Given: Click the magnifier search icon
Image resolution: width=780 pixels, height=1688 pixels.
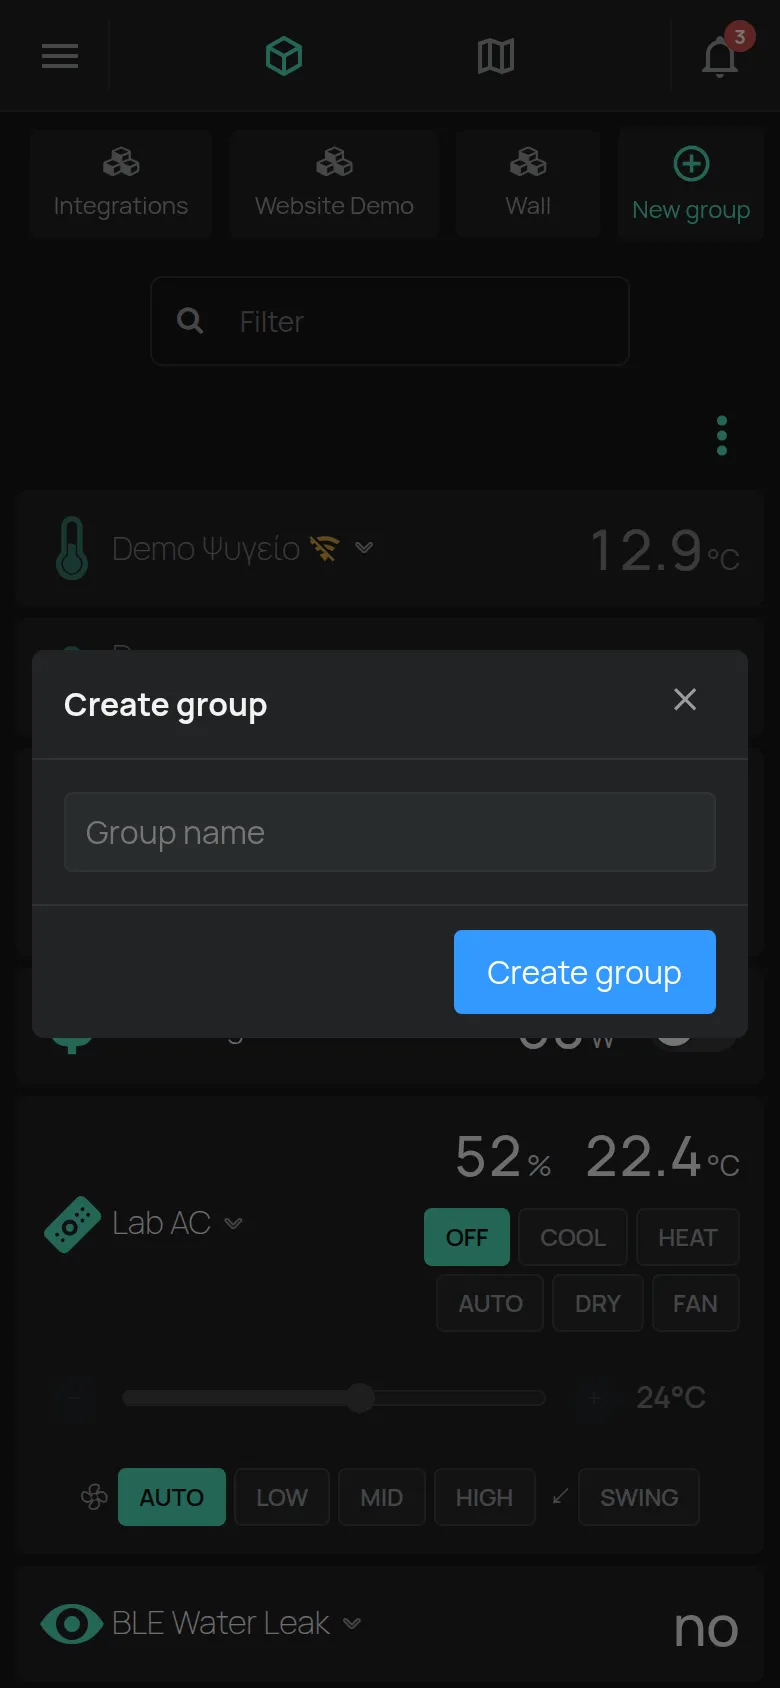Looking at the screenshot, I should point(190,321).
